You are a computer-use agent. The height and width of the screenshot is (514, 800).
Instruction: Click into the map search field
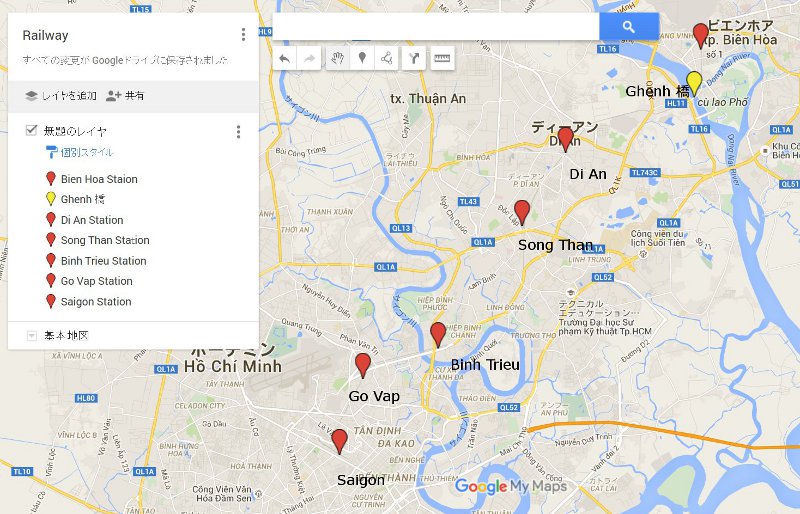click(436, 27)
